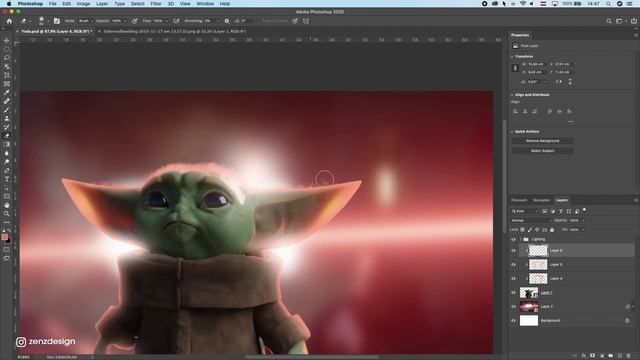Switch to the Channels tab
This screenshot has width=640, height=360.
519,200
